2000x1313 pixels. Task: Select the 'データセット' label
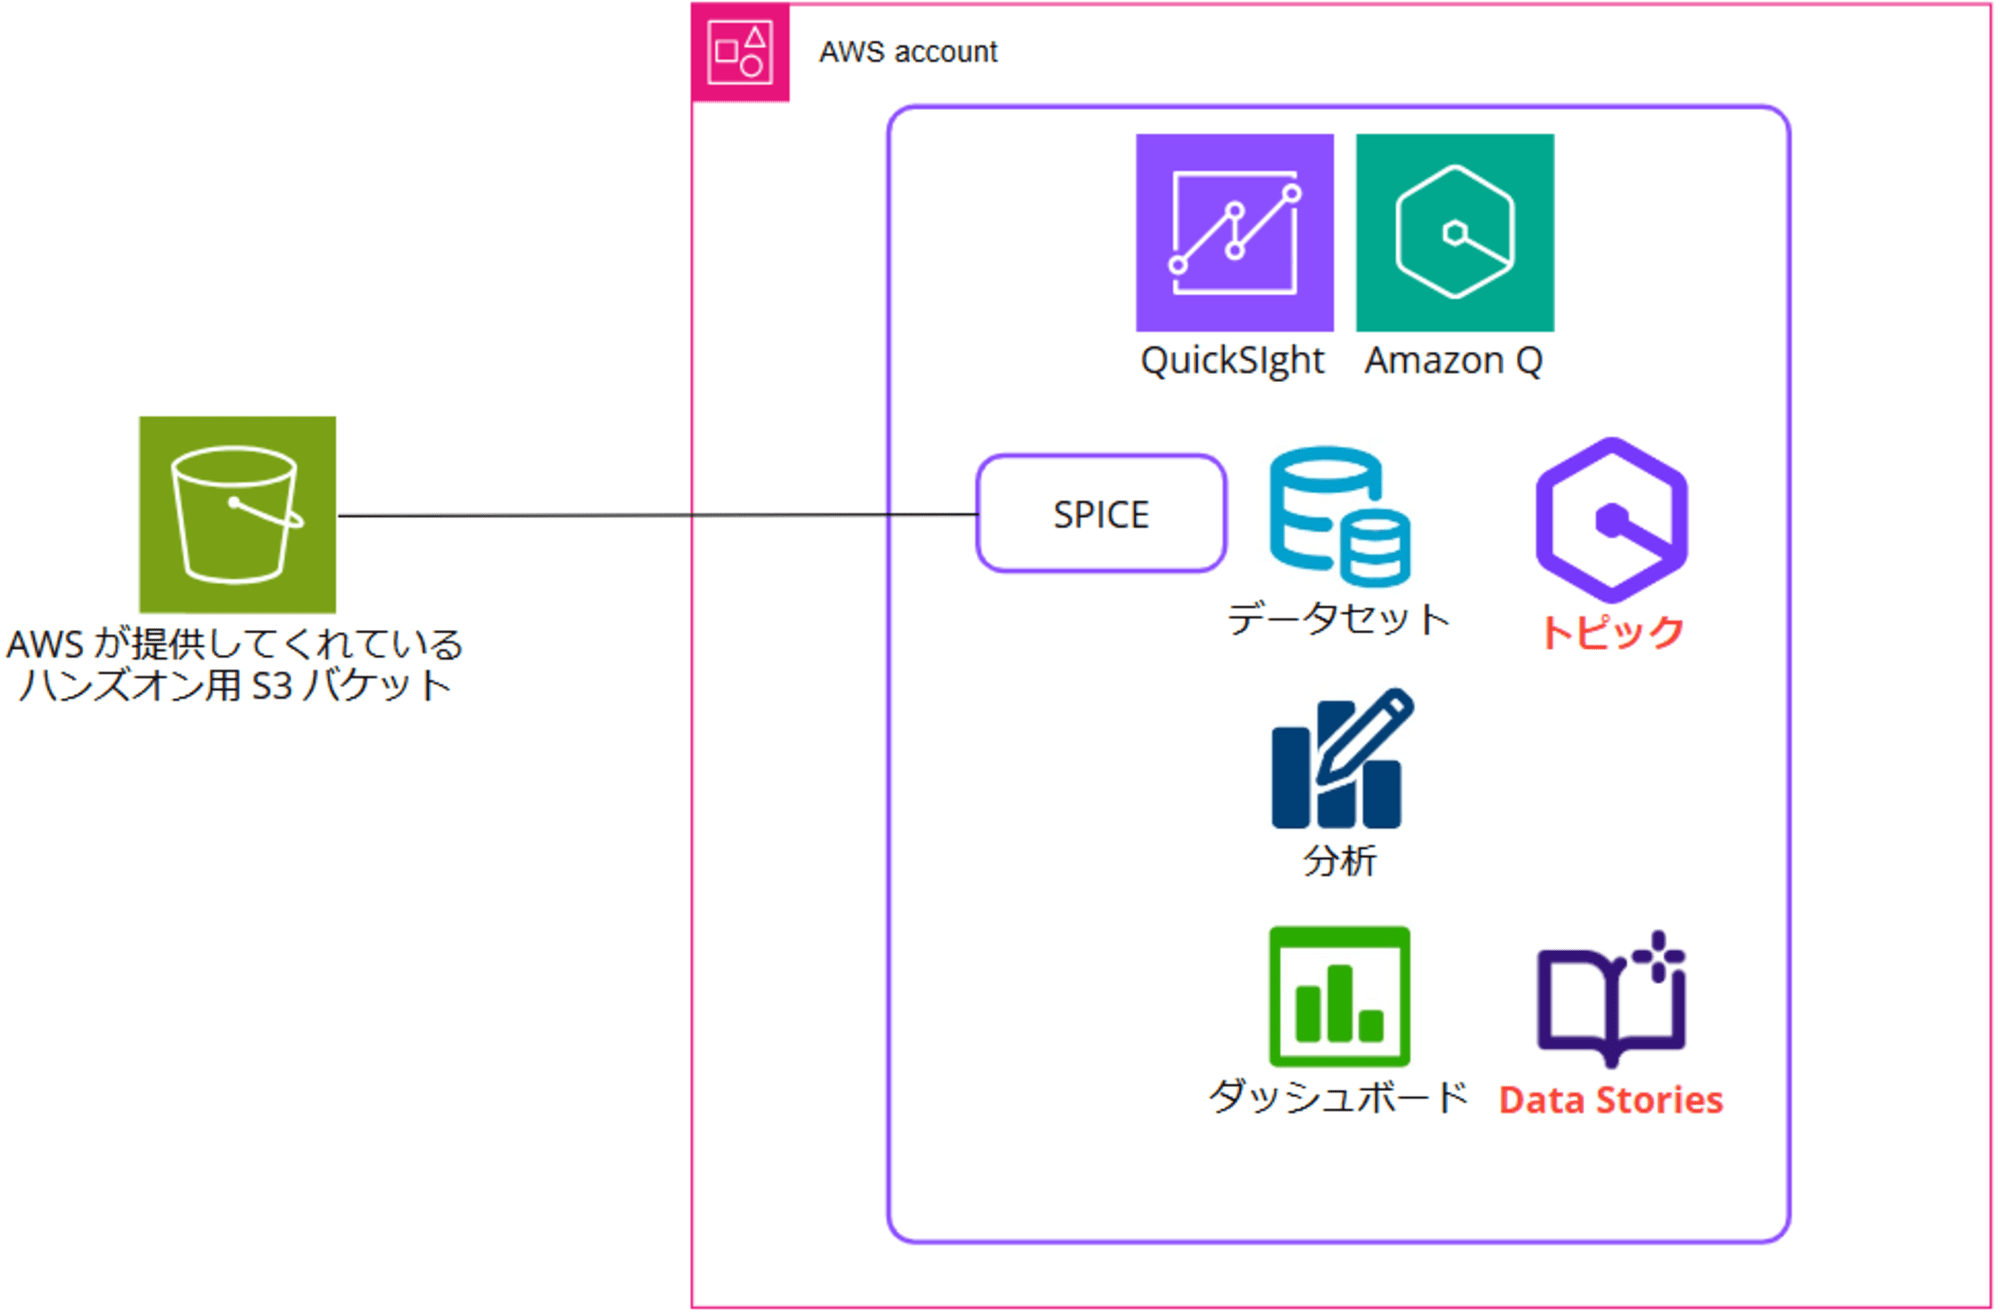(x=1339, y=619)
